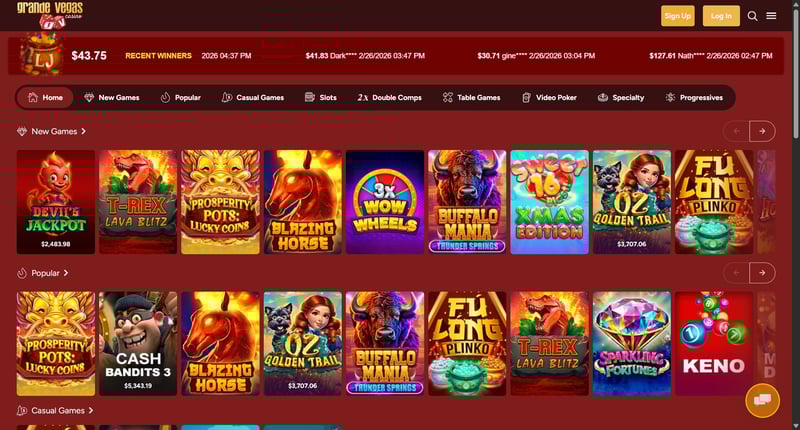The height and width of the screenshot is (430, 800).
Task: Show next Popular games with right arrow
Action: (x=762, y=273)
